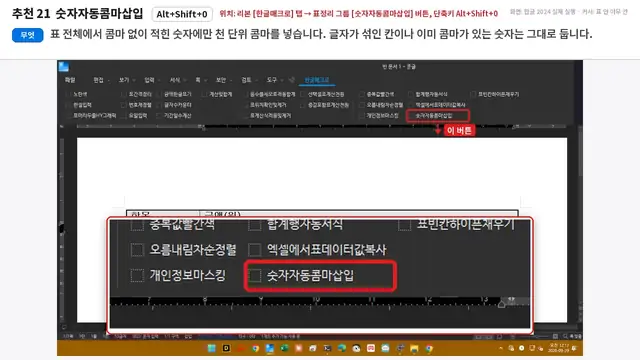
Task: Open the 입력 menu
Action: click(x=149, y=80)
